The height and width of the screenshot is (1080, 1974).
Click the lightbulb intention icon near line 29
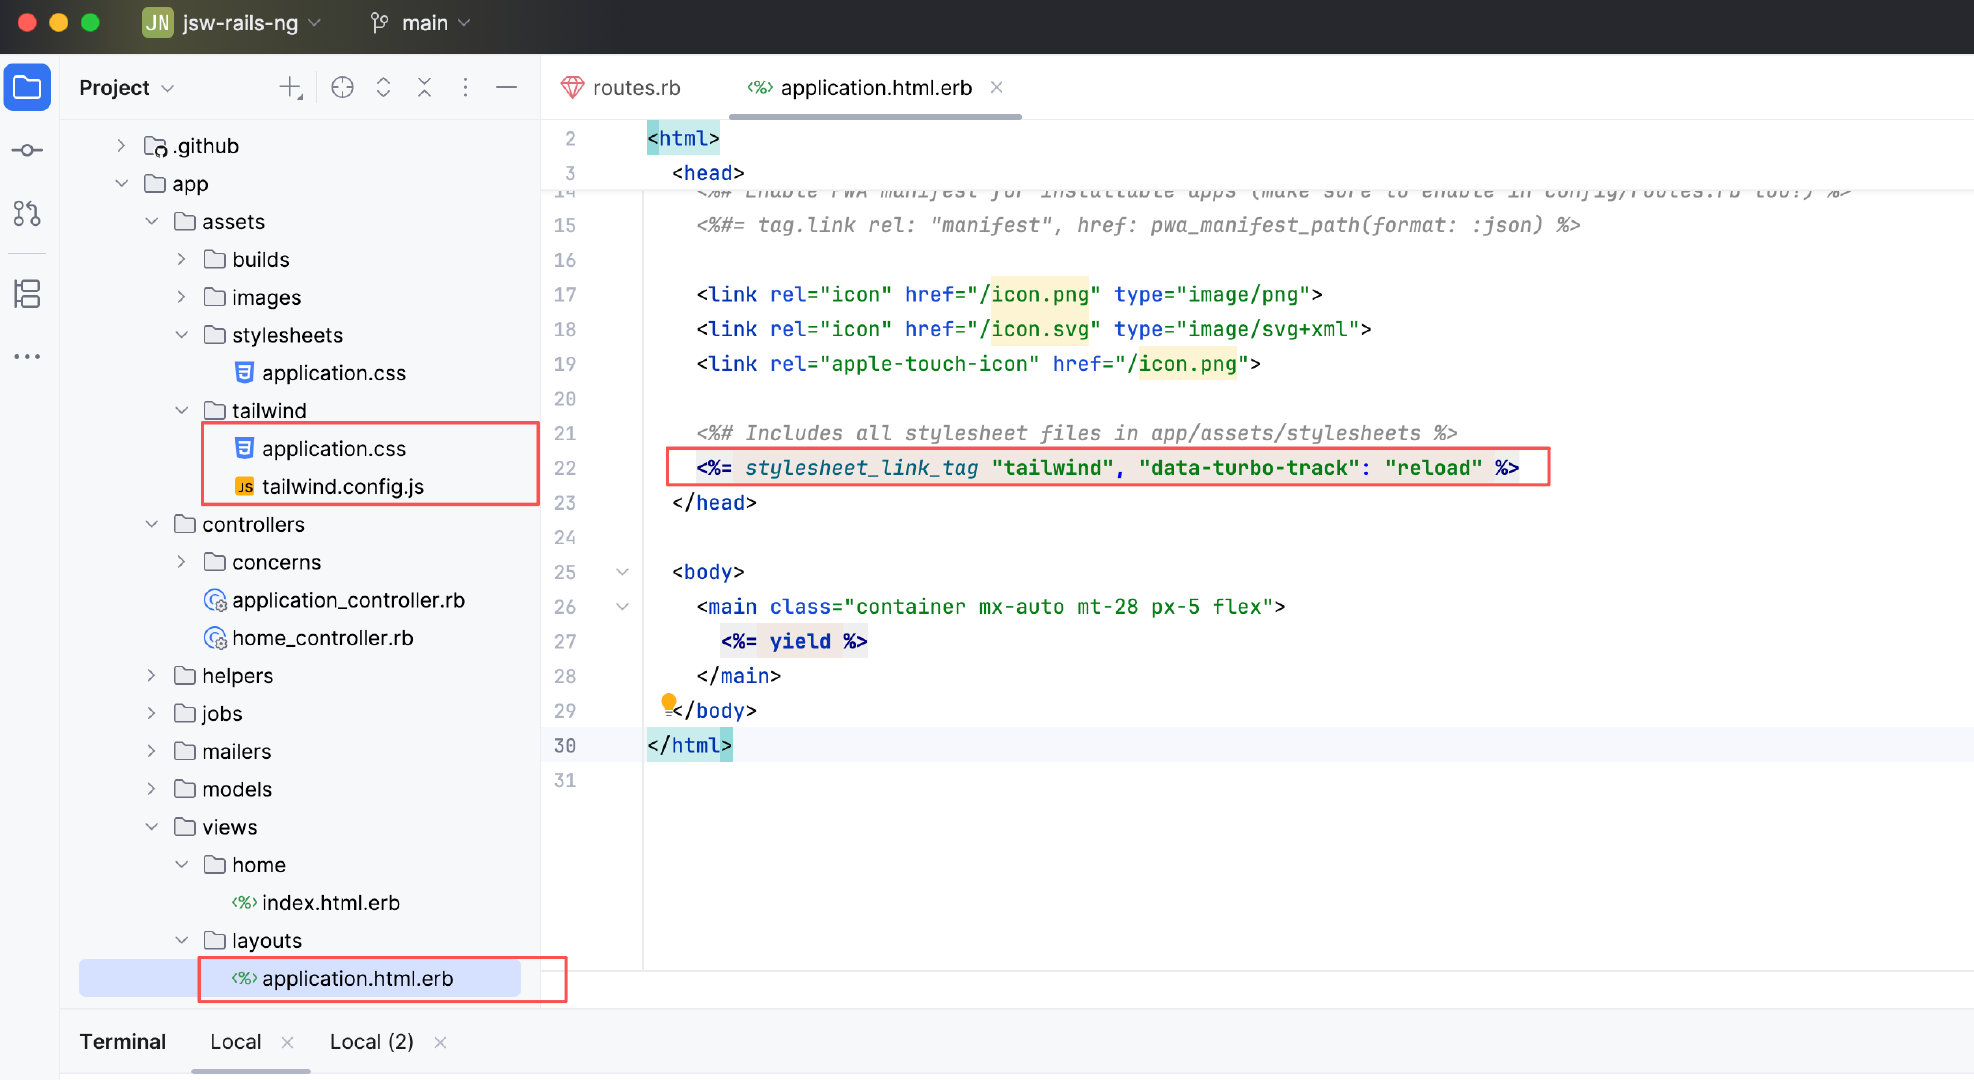[668, 703]
